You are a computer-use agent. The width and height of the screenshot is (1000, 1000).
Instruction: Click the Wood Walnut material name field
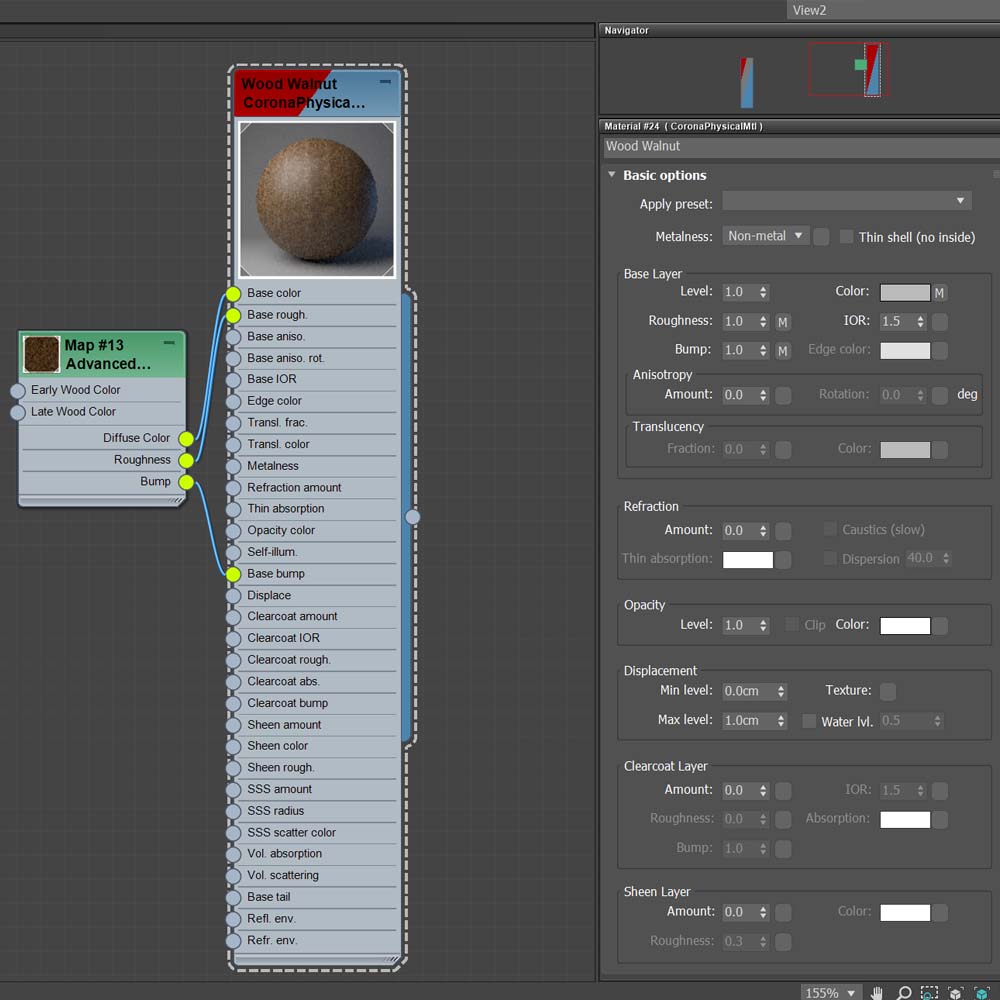point(800,146)
